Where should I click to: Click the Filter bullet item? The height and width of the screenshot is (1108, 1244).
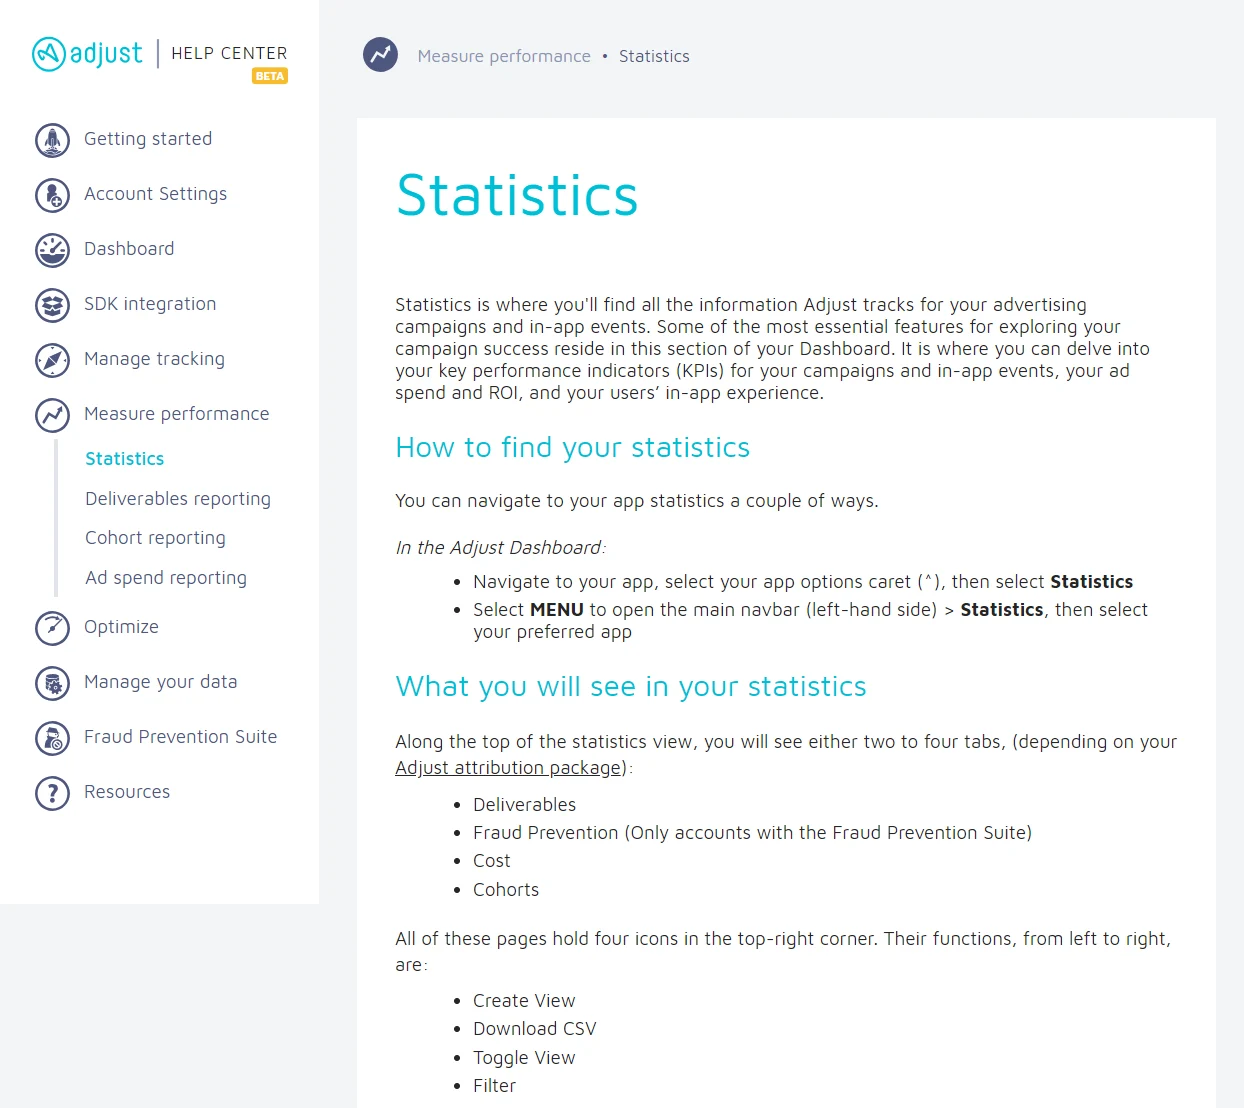(494, 1086)
